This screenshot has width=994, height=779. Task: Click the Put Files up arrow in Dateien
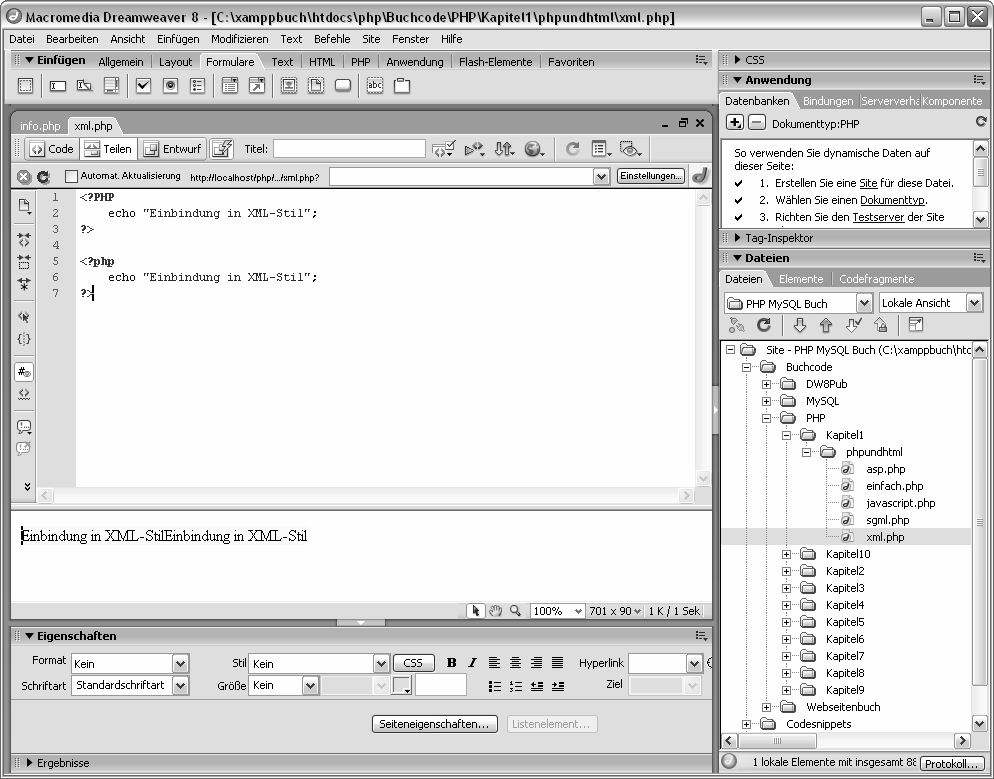coord(825,325)
